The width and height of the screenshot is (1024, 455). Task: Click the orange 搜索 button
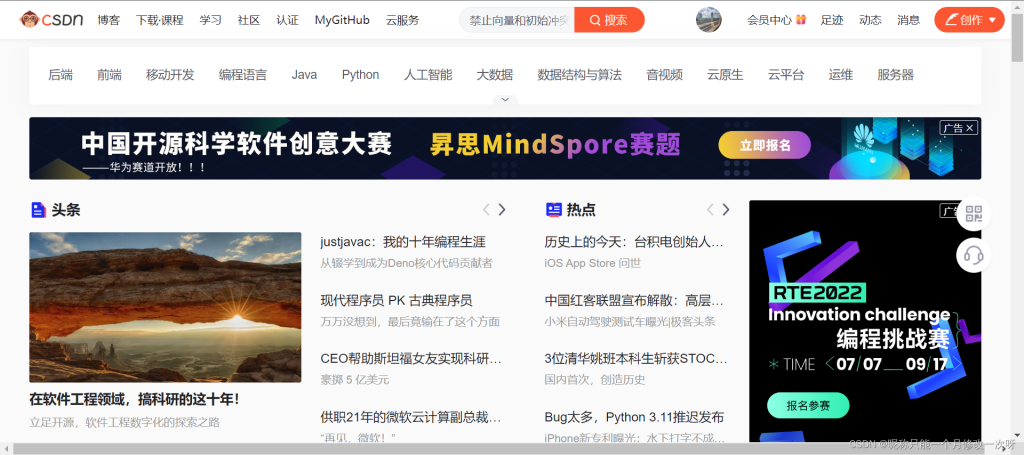(x=609, y=20)
